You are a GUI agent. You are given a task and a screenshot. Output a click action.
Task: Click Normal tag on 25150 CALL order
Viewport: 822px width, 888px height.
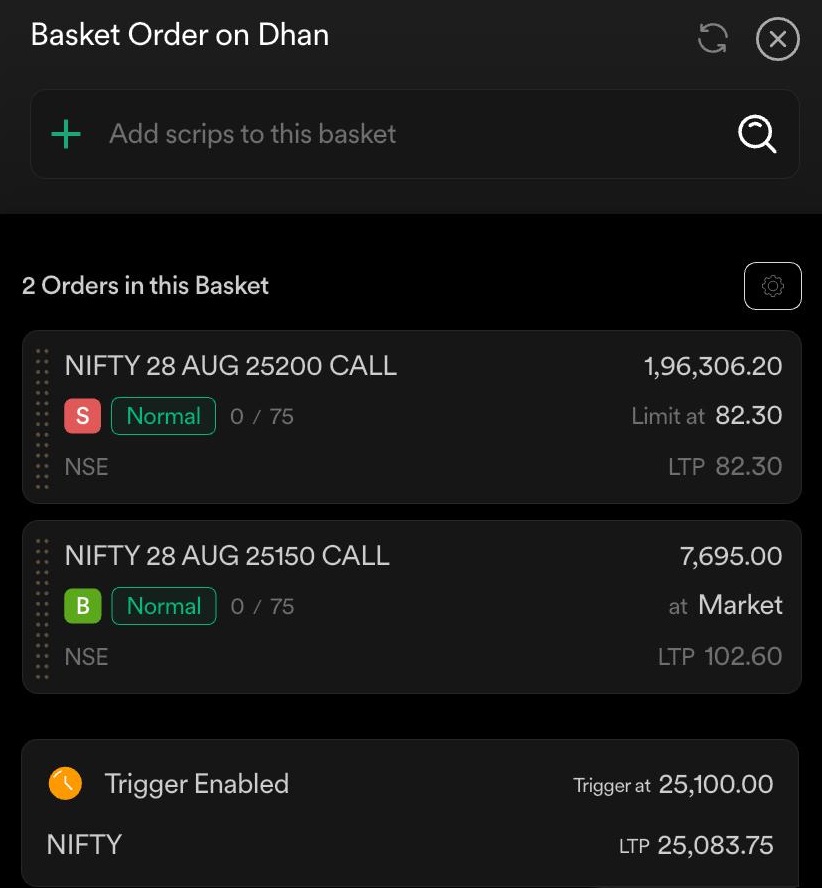[163, 606]
